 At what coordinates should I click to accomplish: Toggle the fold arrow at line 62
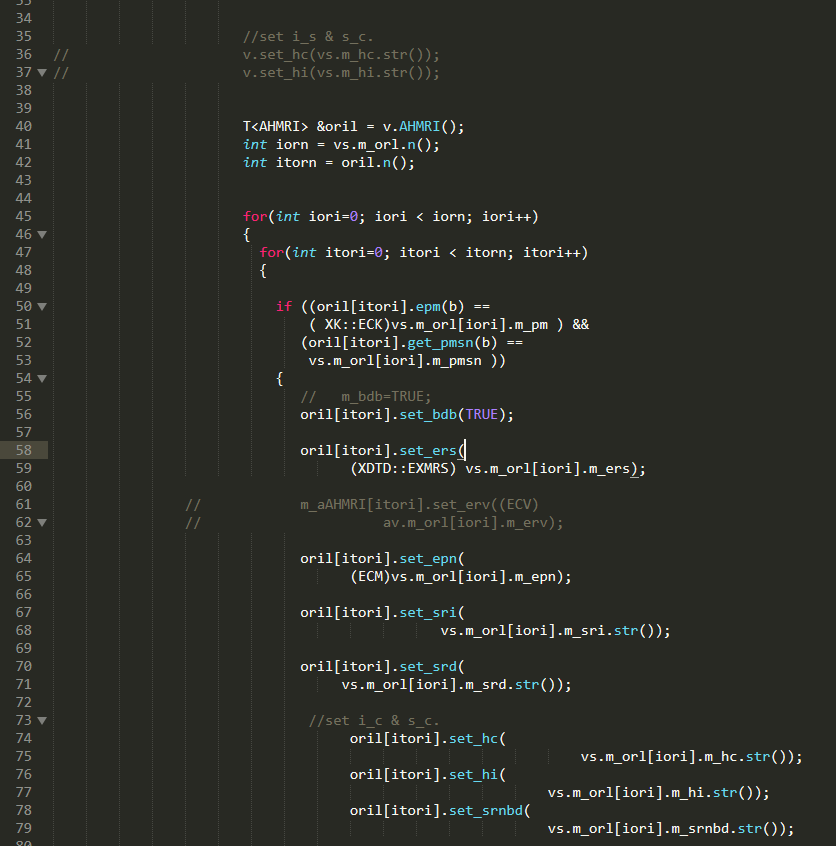(x=42, y=523)
